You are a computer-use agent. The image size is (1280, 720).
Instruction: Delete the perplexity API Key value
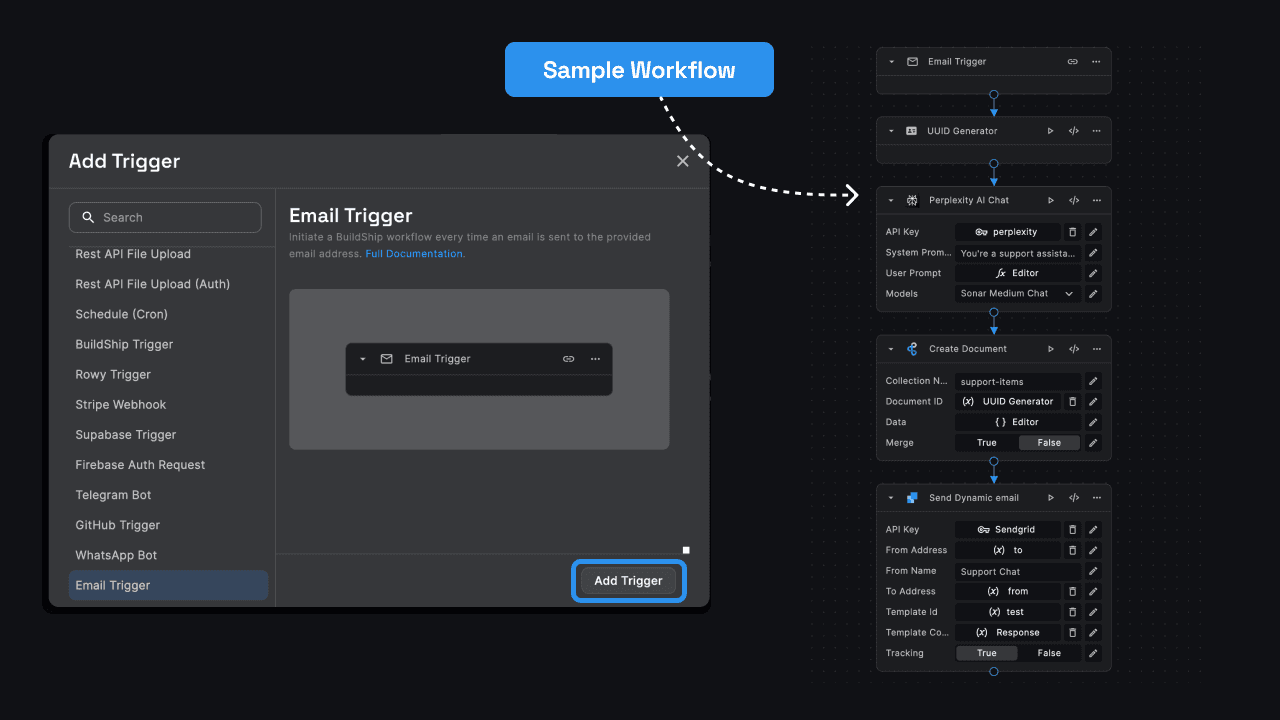coord(1072,232)
